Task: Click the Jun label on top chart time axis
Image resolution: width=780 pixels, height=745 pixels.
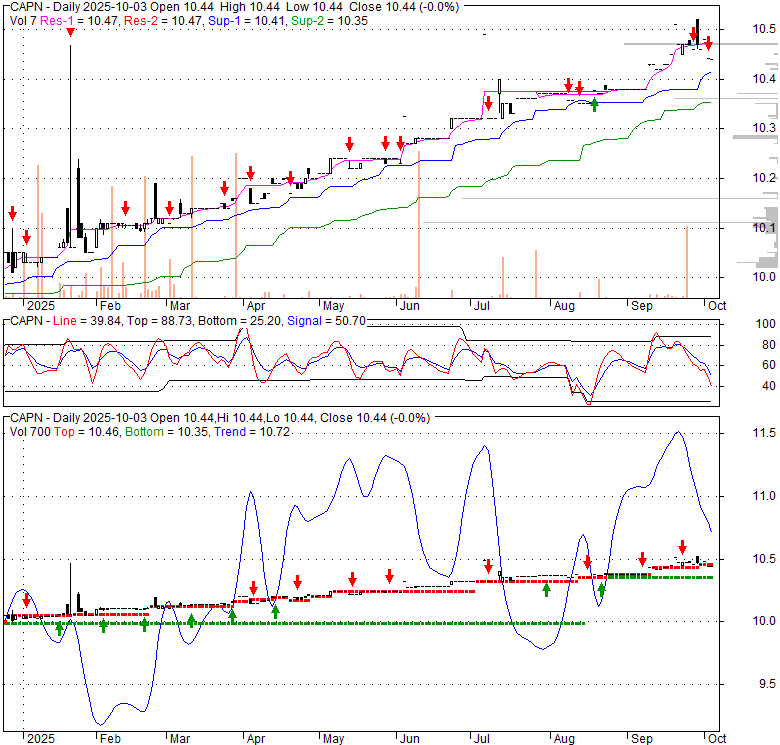Action: click(x=408, y=305)
